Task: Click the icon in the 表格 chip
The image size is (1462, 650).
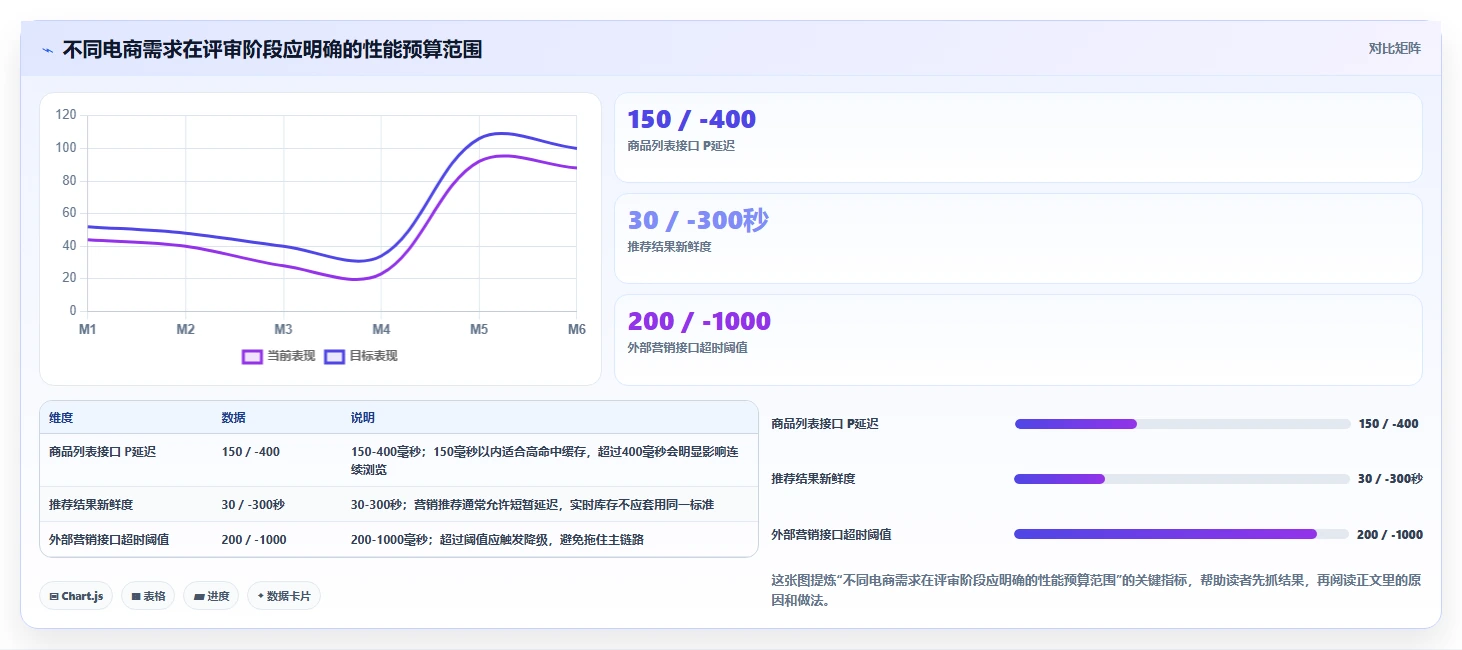Action: [135, 596]
